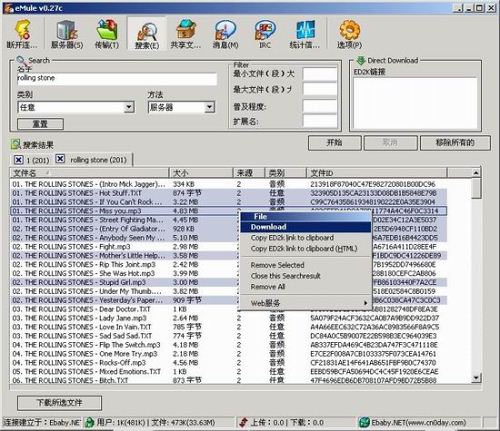Select row 'She Was Hot.mp3'
Screen dimensions: 500x431
point(229,274)
